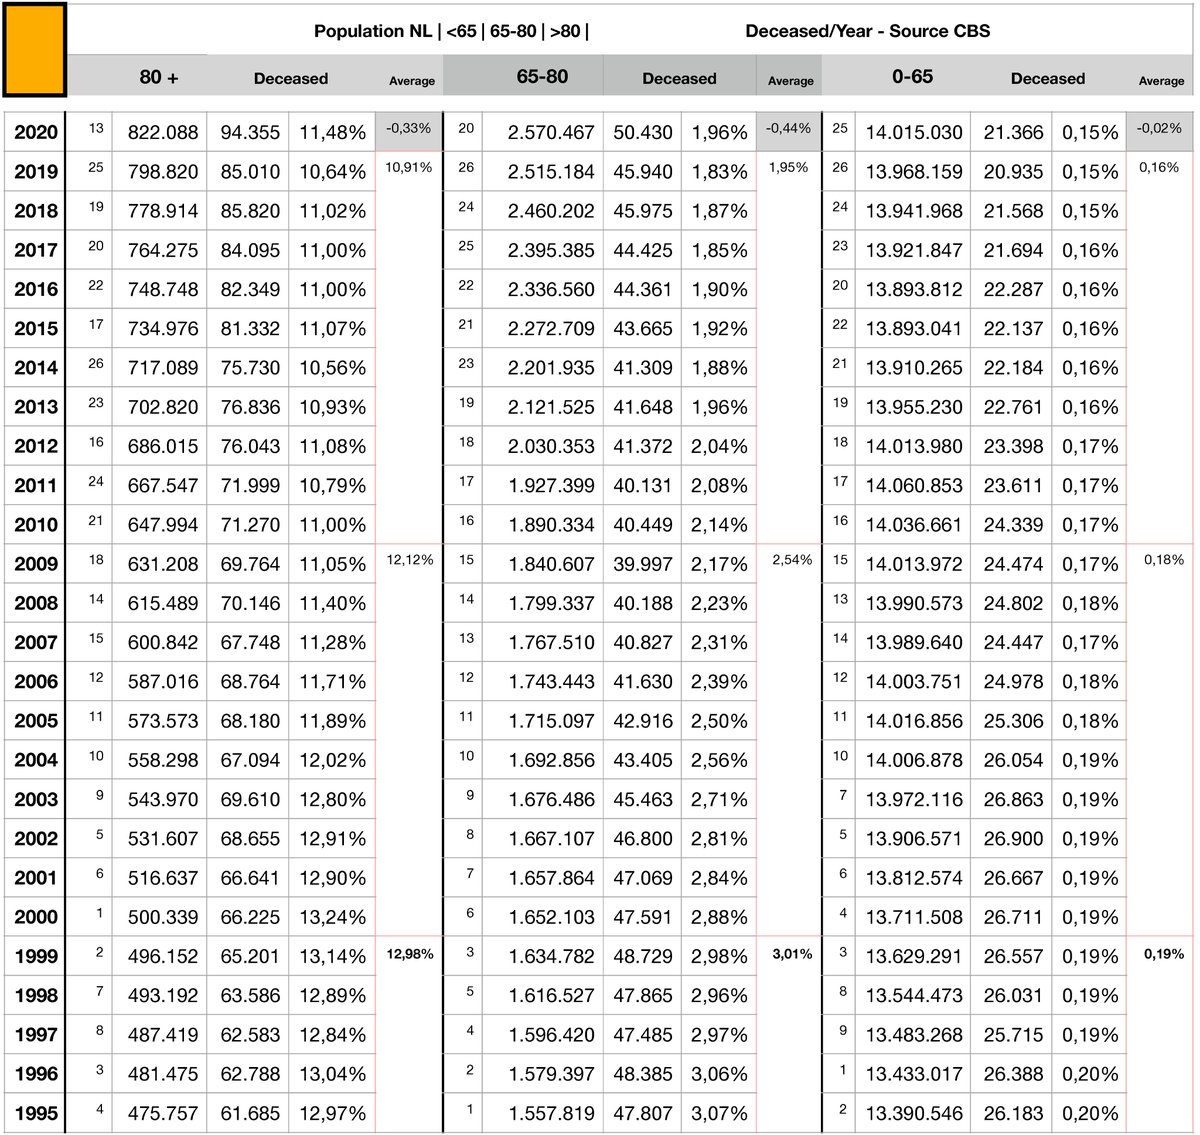The width and height of the screenshot is (1200, 1135).
Task: Select the 2019 year row label
Action: [36, 171]
